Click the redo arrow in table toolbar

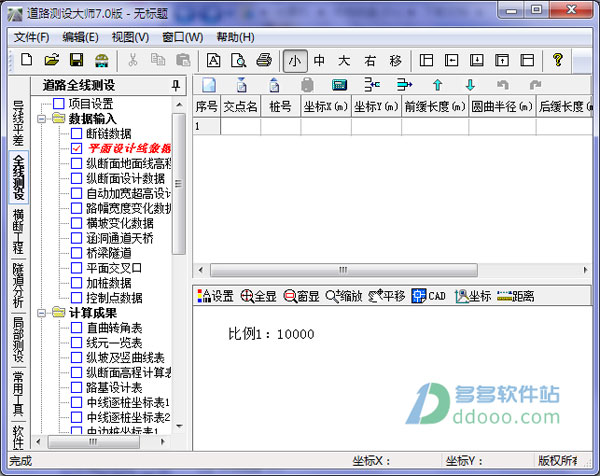pos(535,85)
